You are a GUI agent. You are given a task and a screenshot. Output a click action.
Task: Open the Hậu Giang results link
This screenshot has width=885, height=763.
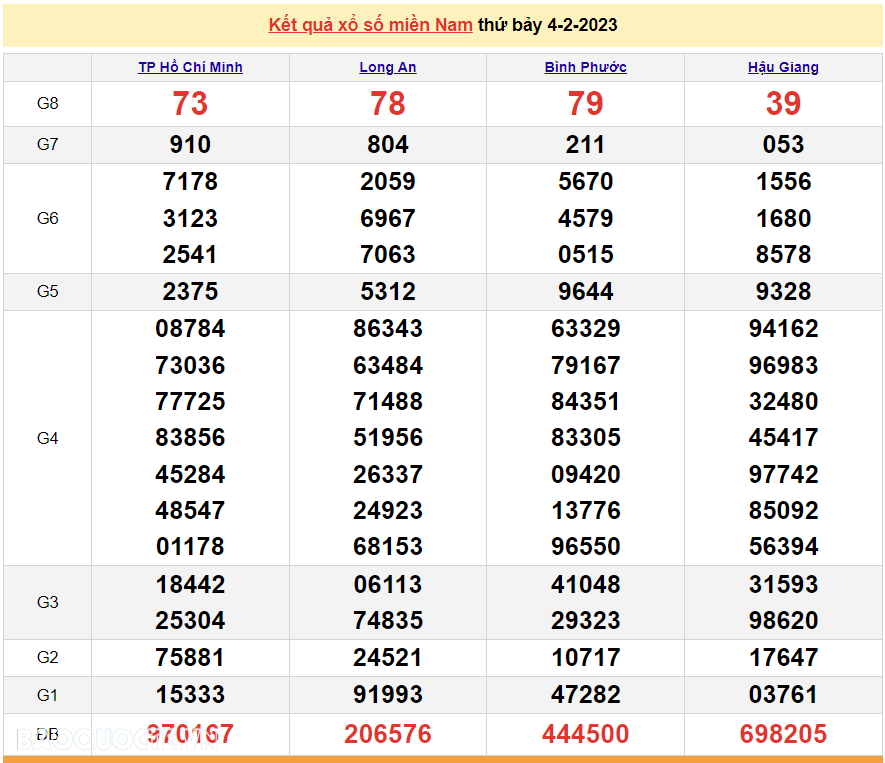[x=783, y=67]
